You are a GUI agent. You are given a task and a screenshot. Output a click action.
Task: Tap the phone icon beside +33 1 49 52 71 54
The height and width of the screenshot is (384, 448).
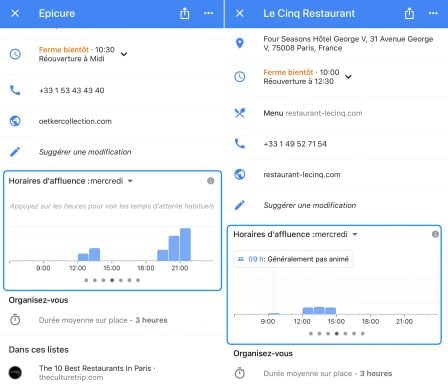(x=240, y=144)
